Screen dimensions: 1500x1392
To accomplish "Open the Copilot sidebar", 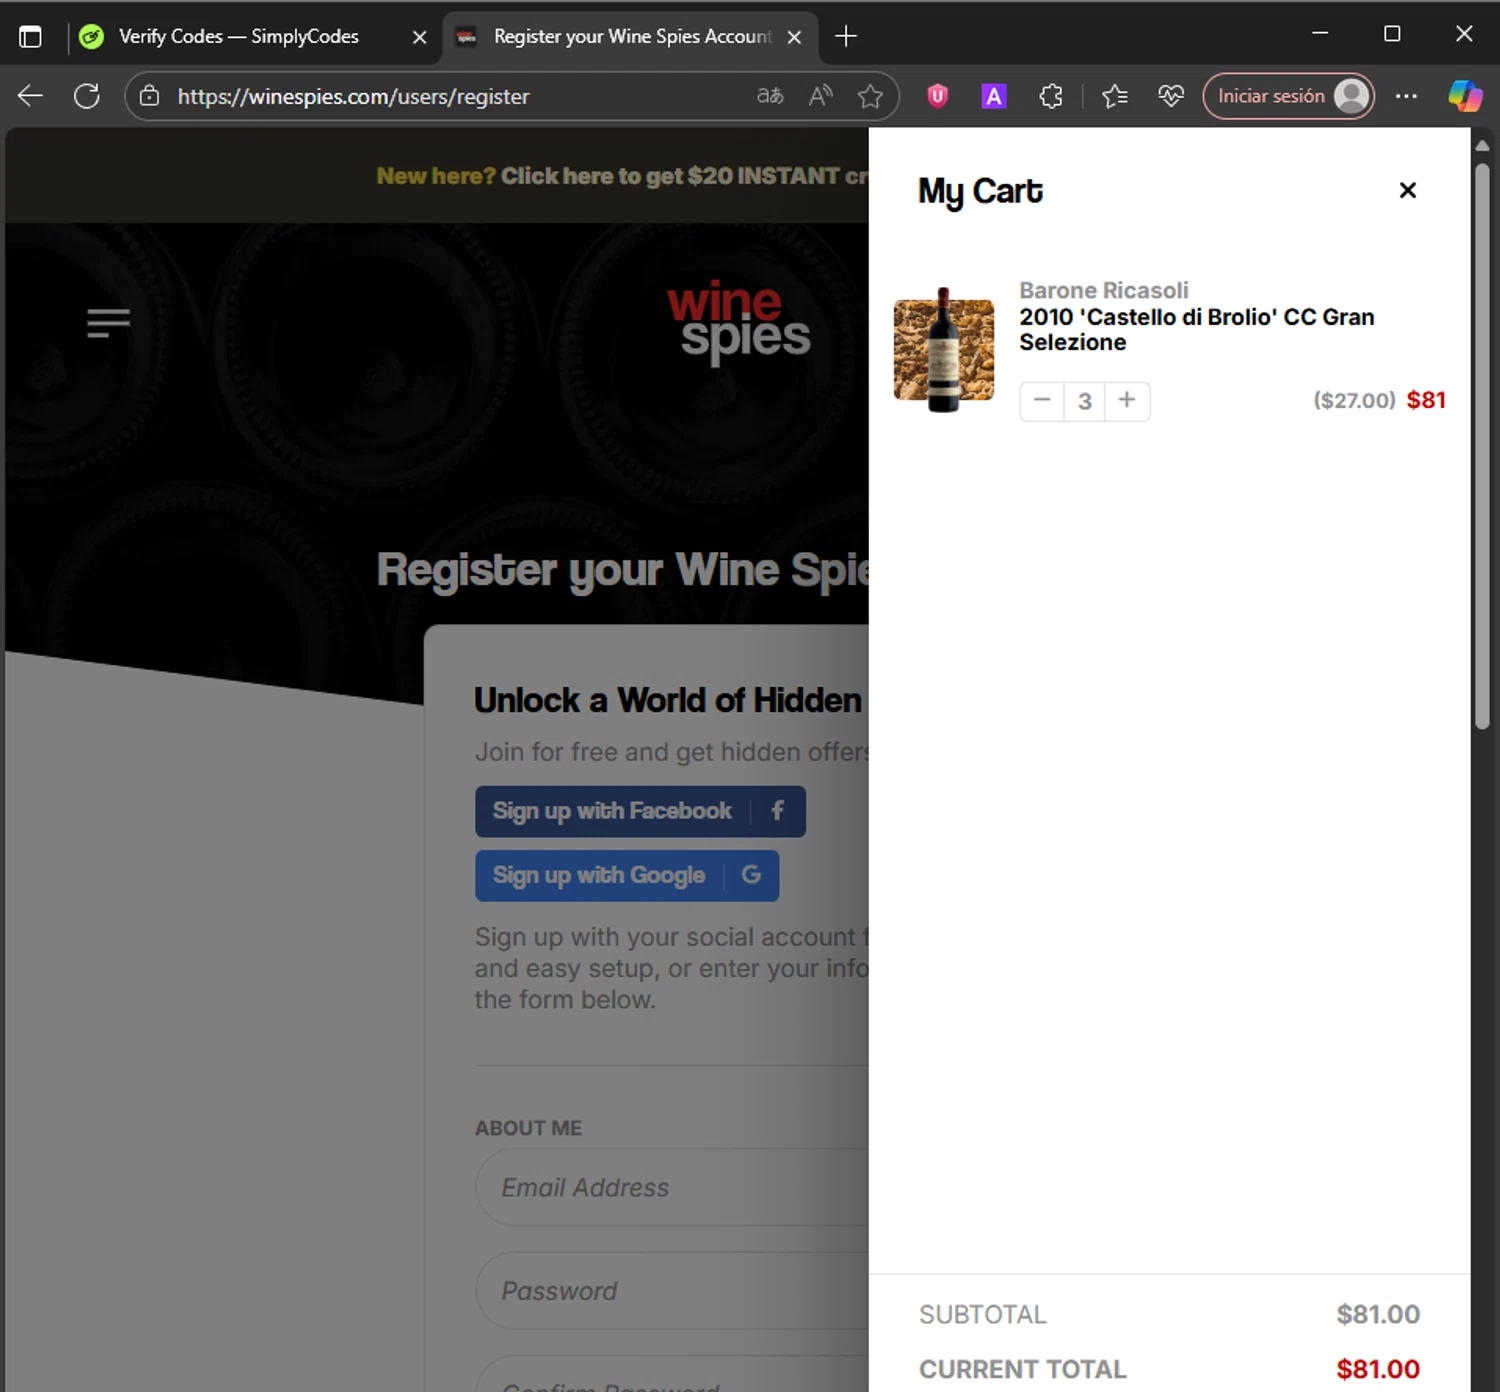I will click(1465, 96).
